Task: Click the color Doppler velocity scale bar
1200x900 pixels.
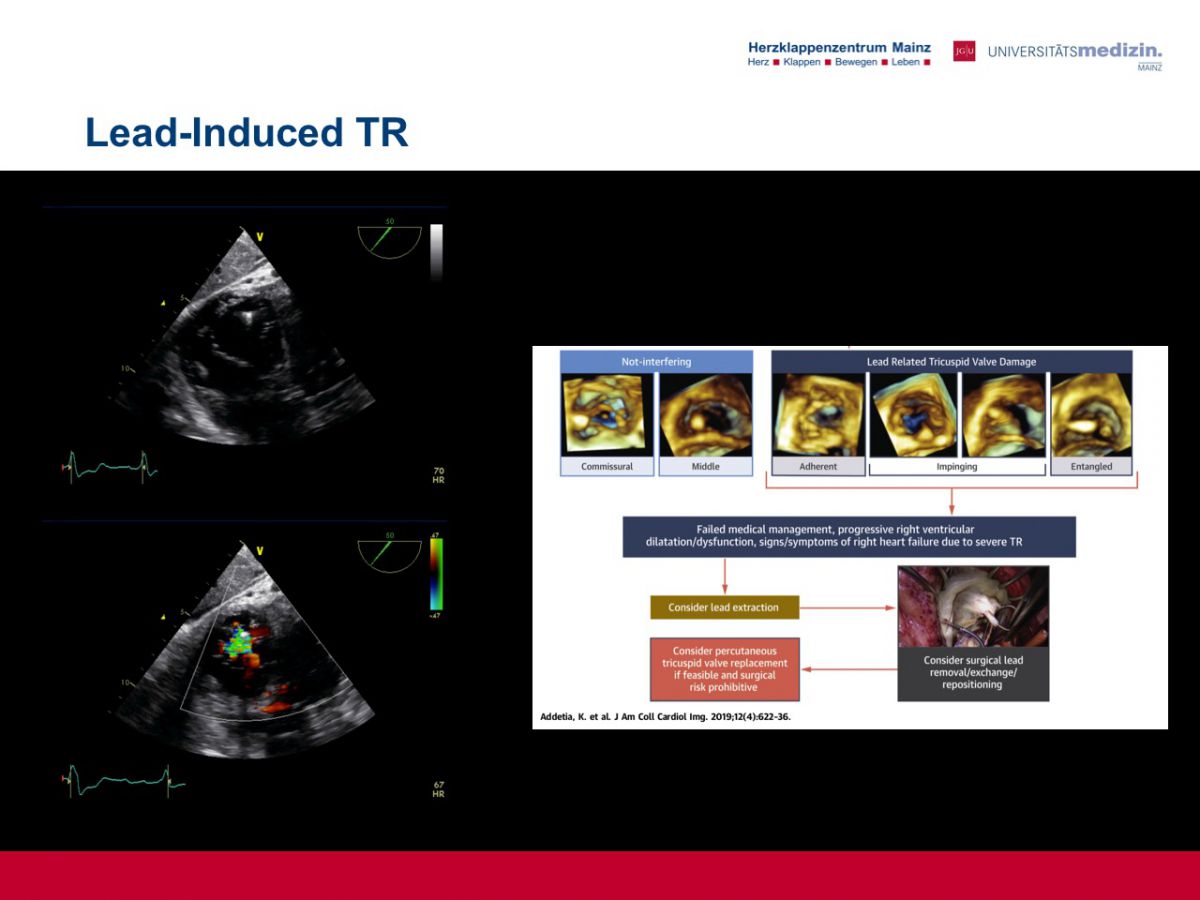Action: click(x=436, y=573)
